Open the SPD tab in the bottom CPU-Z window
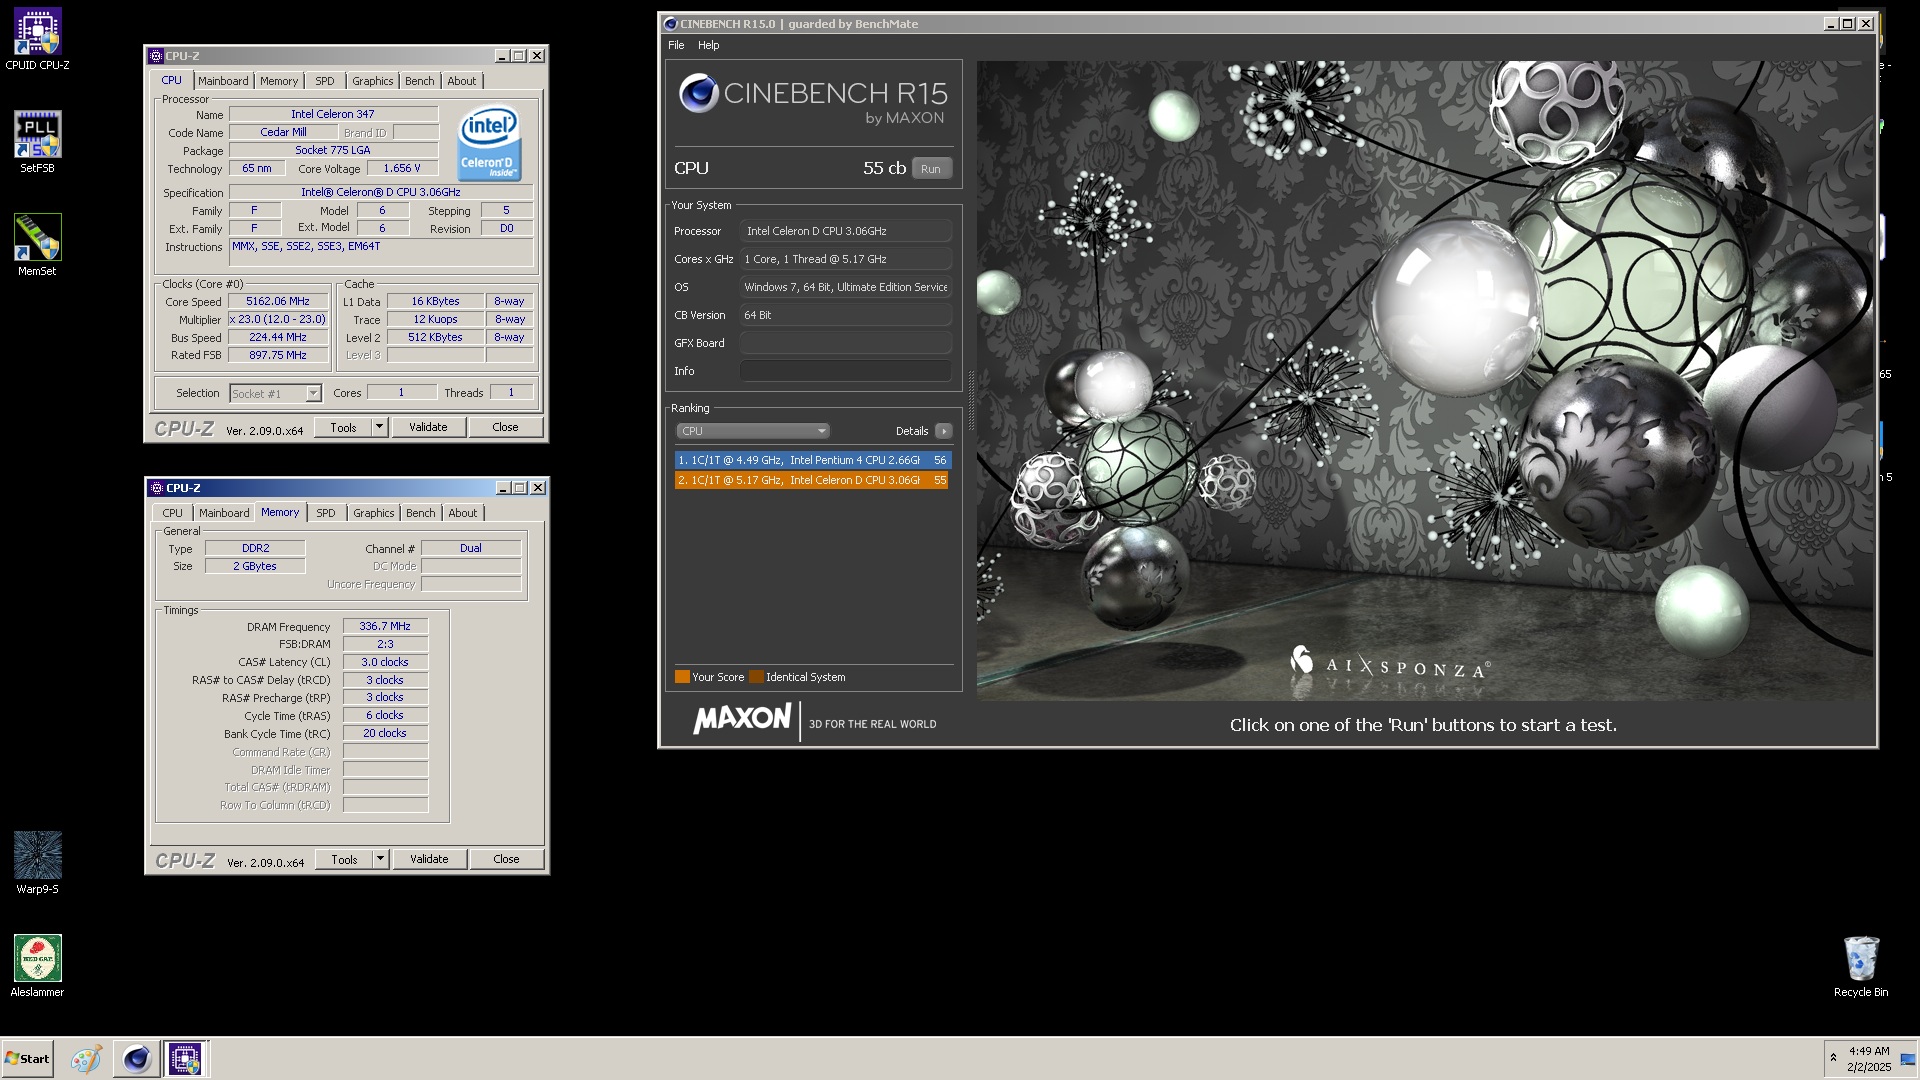Screen dimensions: 1920x1080 pyautogui.click(x=326, y=513)
